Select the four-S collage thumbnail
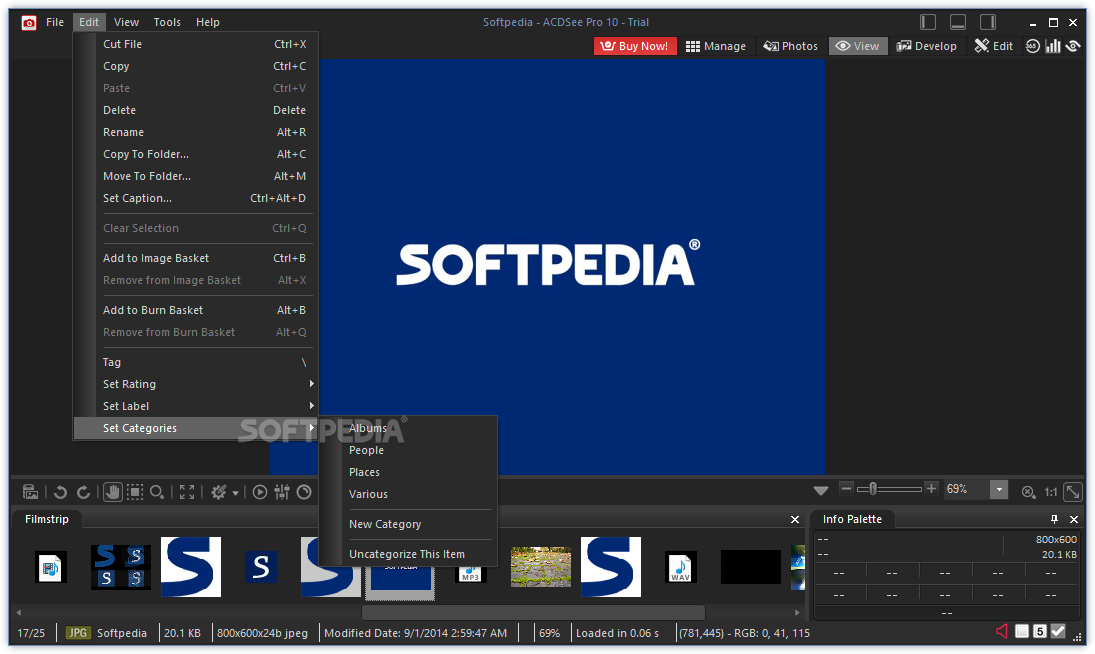The image size is (1095, 654). coord(121,567)
